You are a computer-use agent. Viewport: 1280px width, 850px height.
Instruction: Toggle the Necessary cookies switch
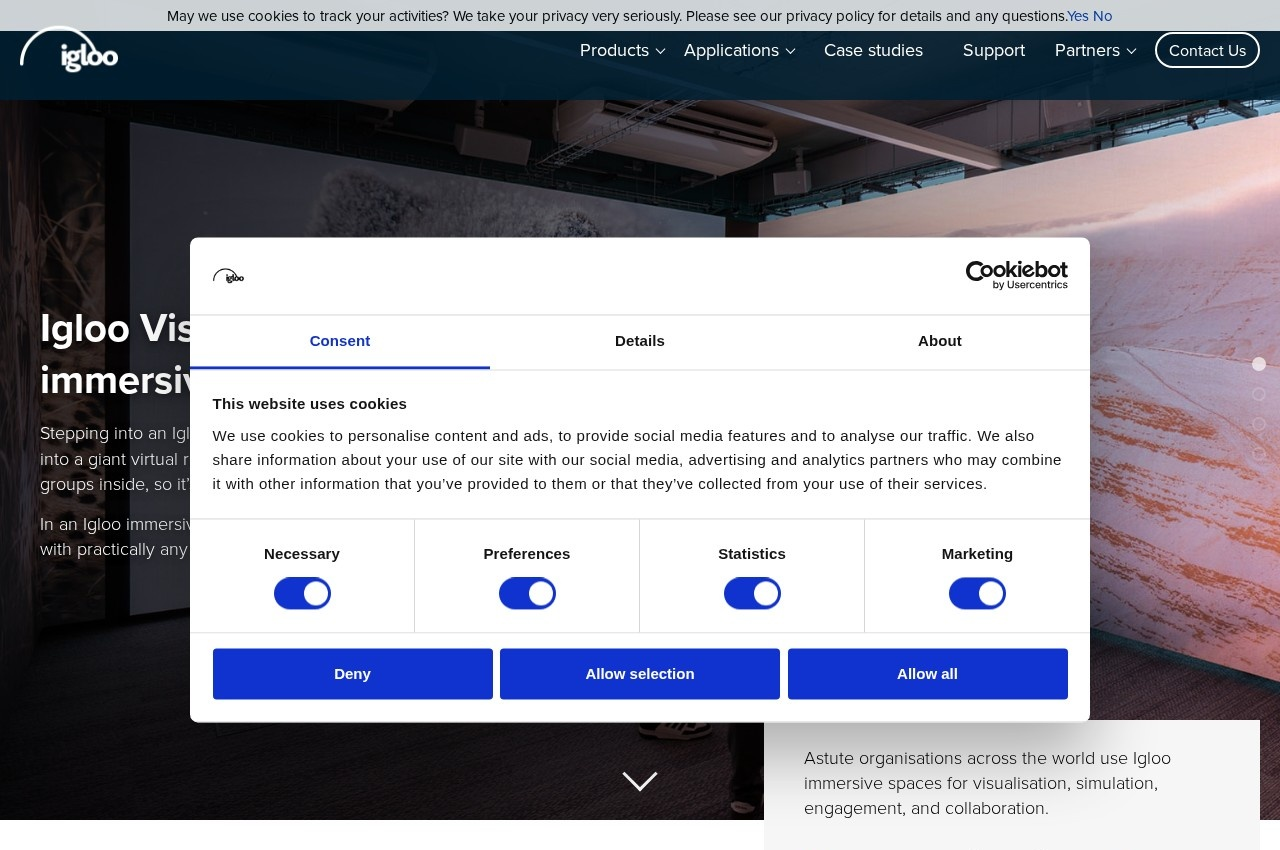[x=302, y=593]
